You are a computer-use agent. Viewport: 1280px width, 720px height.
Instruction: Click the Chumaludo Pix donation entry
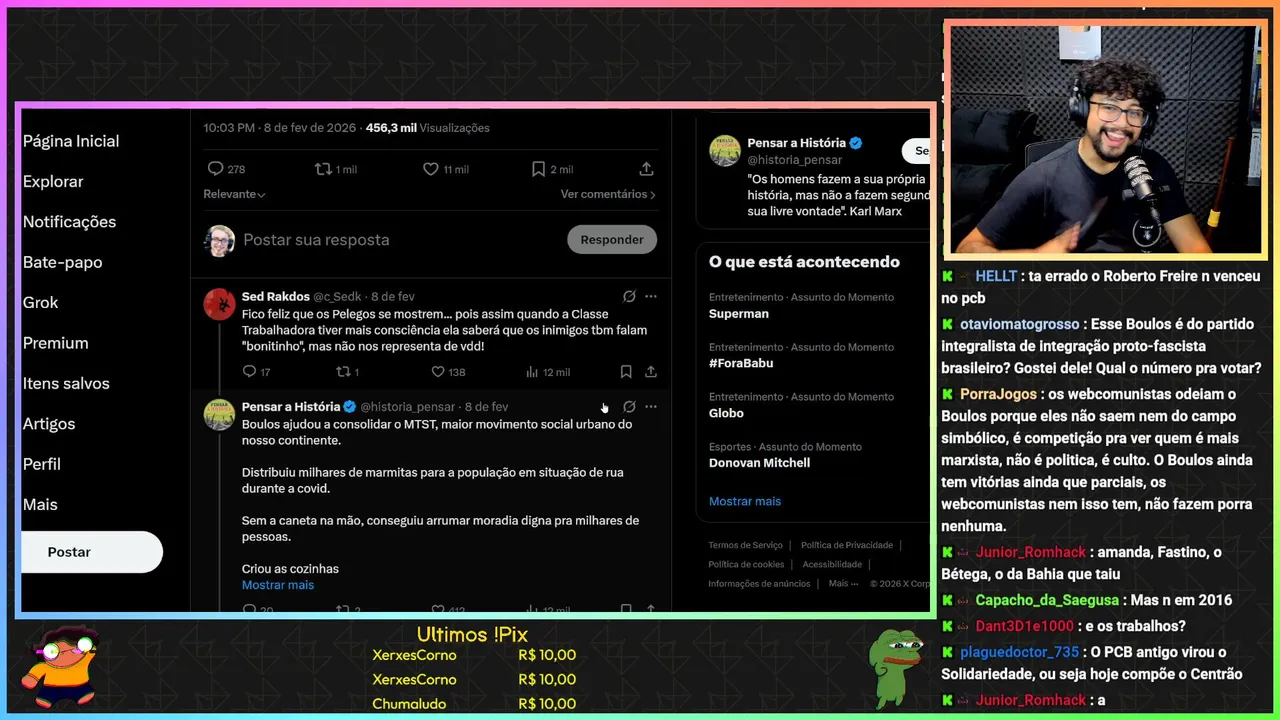(474, 704)
